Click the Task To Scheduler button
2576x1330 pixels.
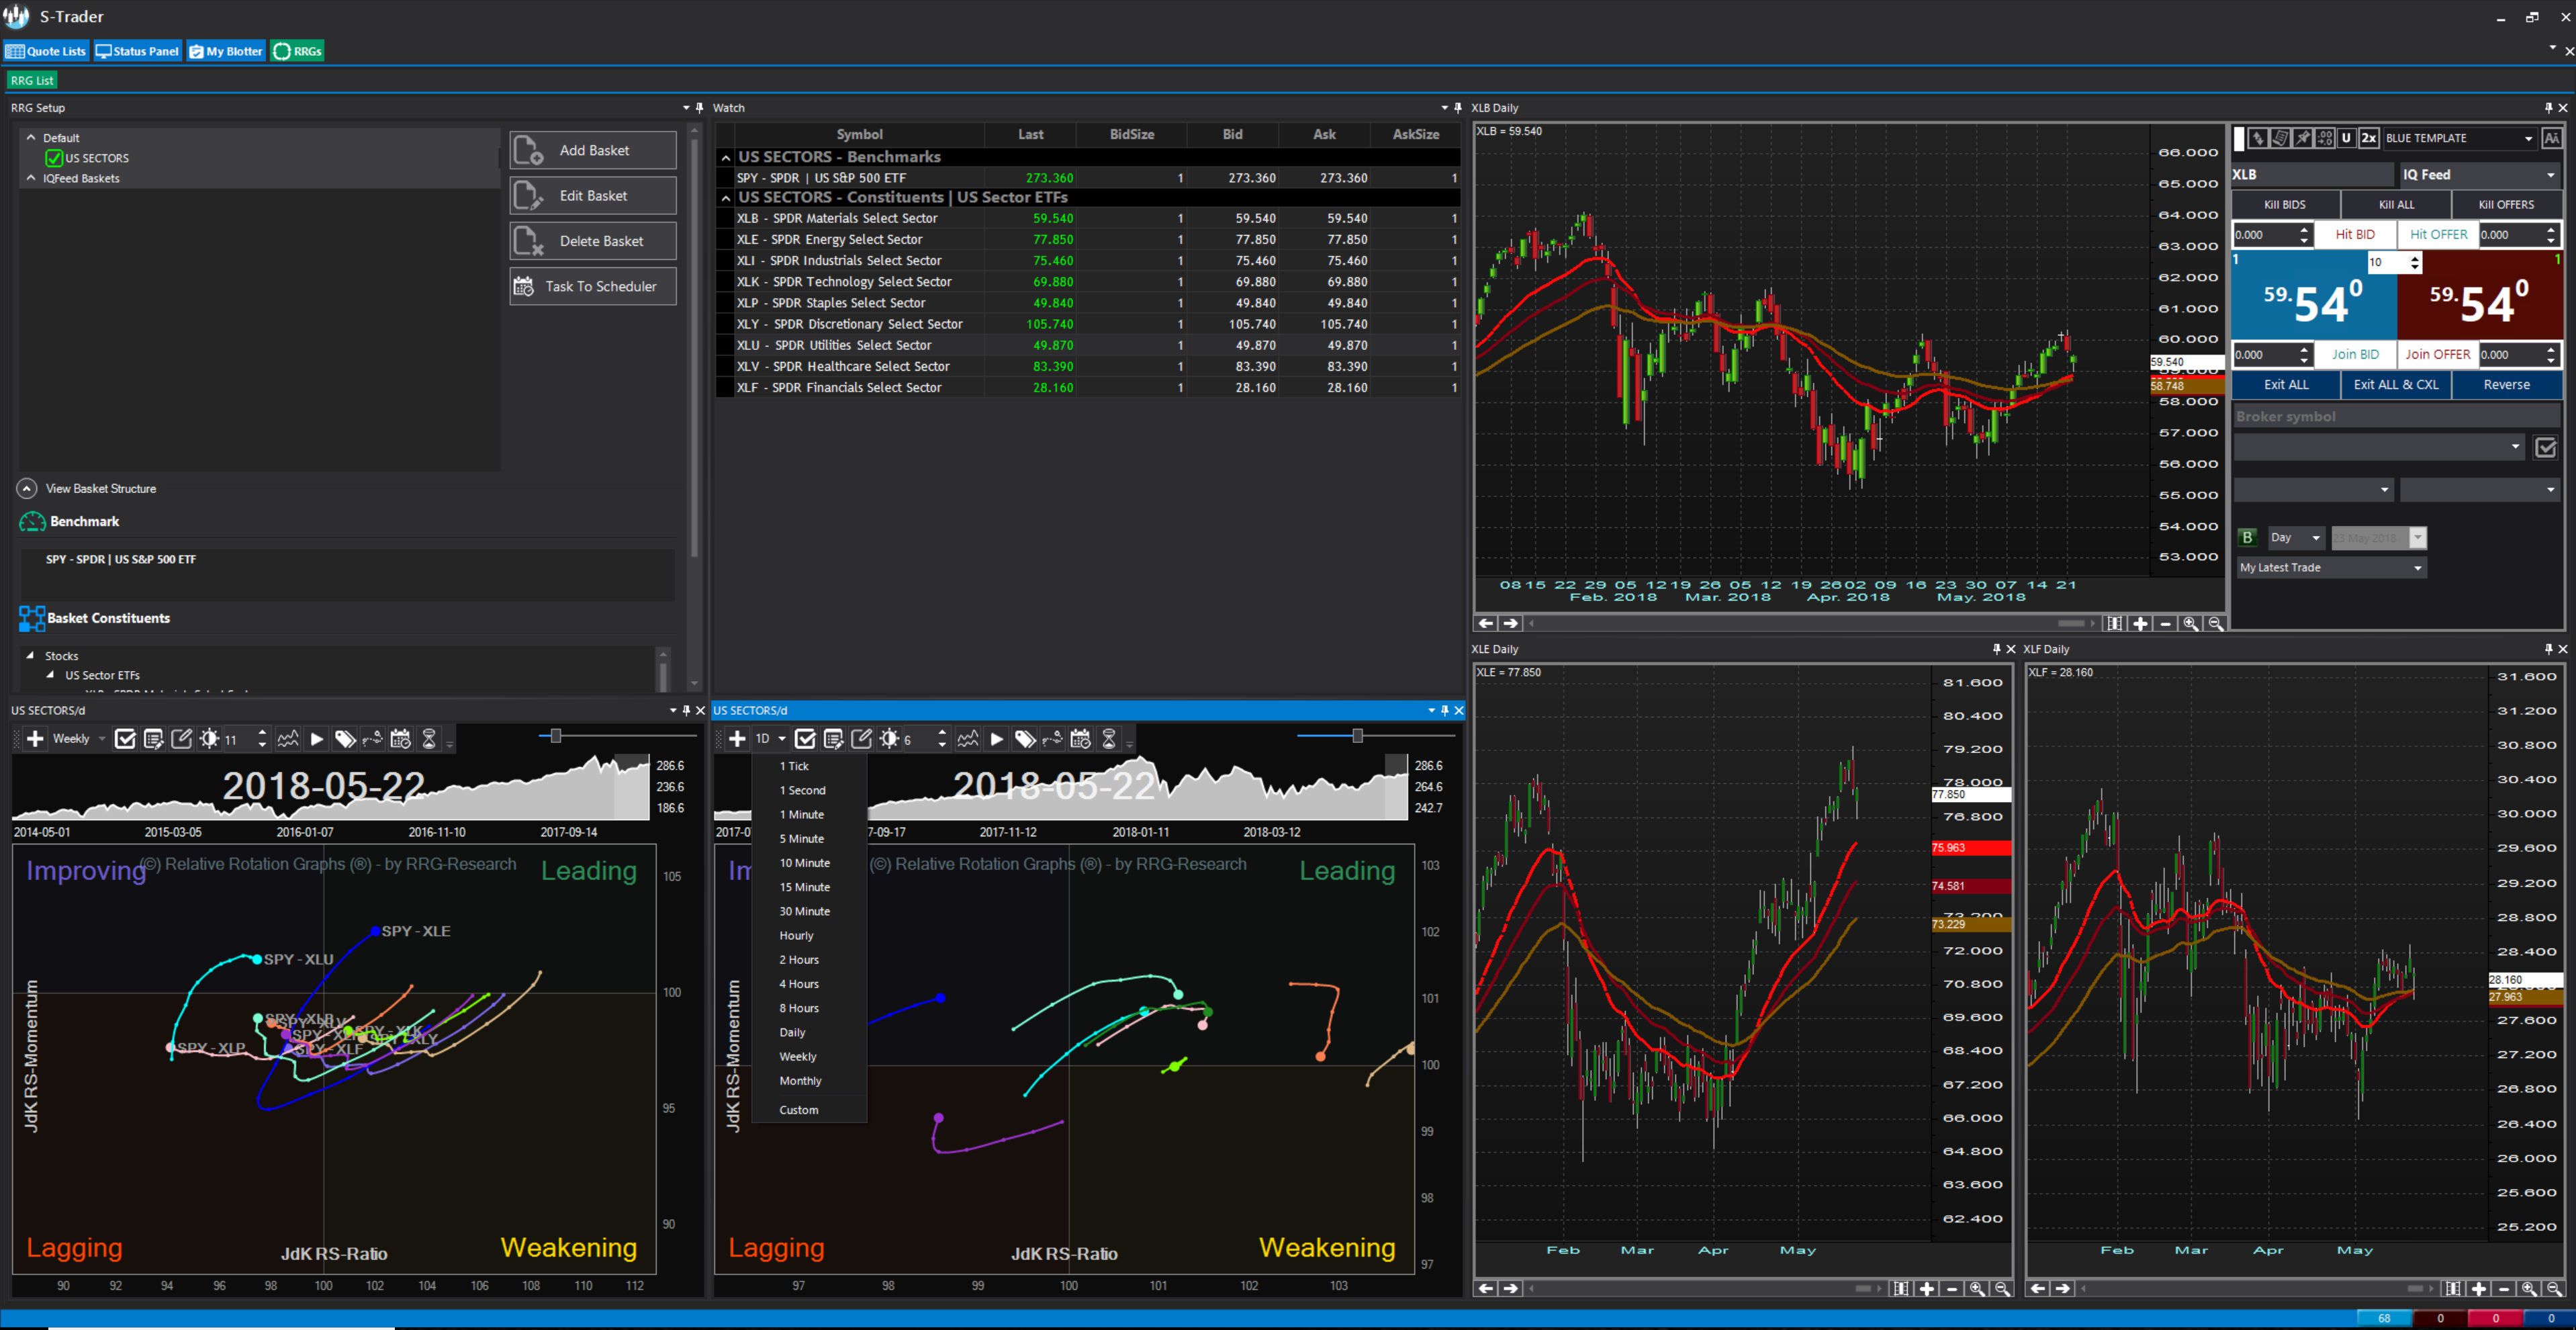coord(593,287)
